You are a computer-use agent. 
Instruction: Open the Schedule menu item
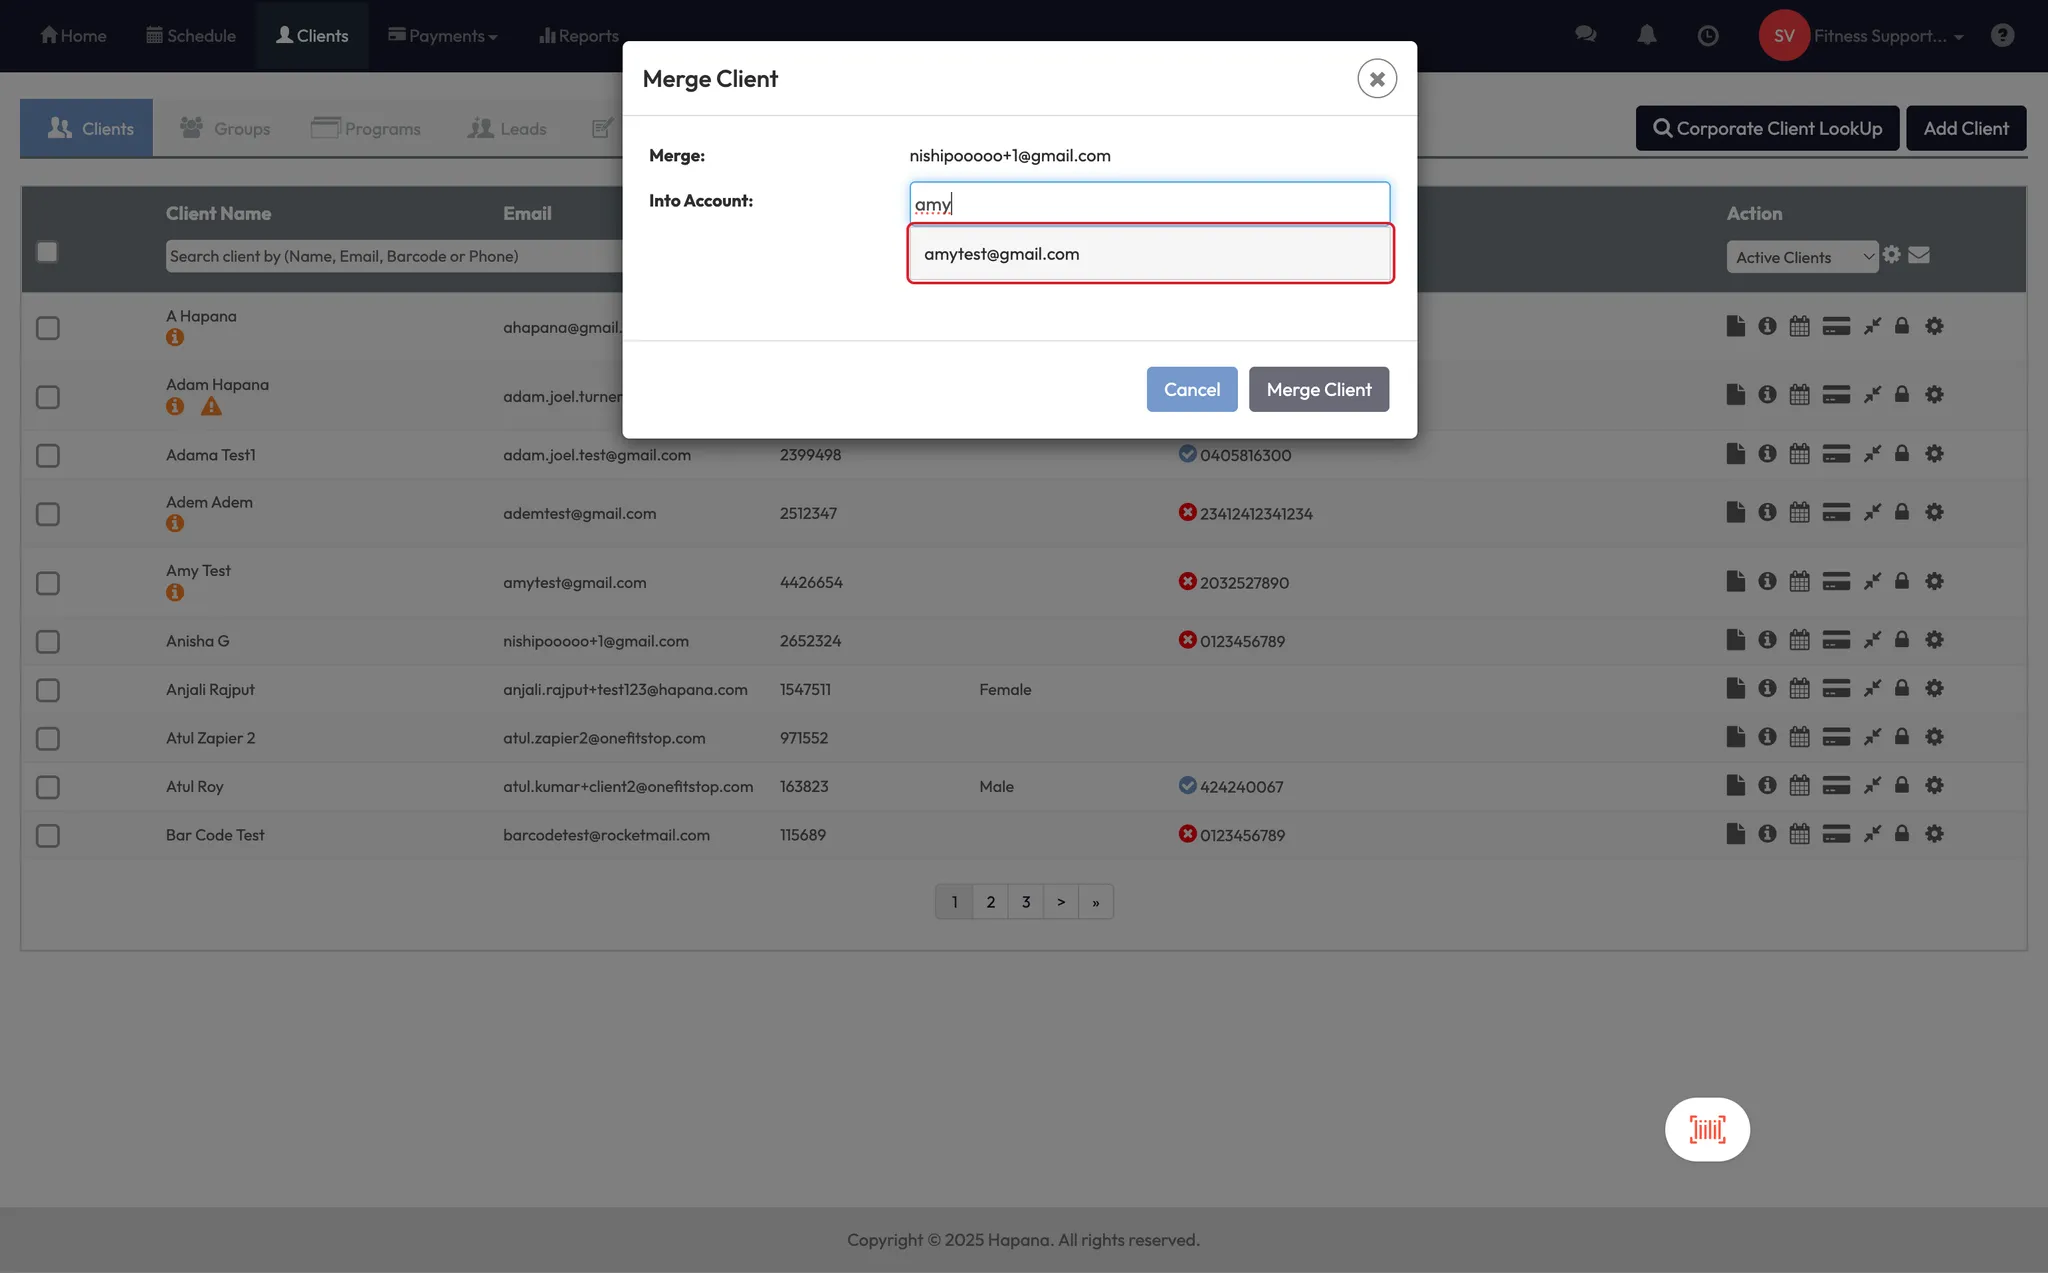(191, 36)
